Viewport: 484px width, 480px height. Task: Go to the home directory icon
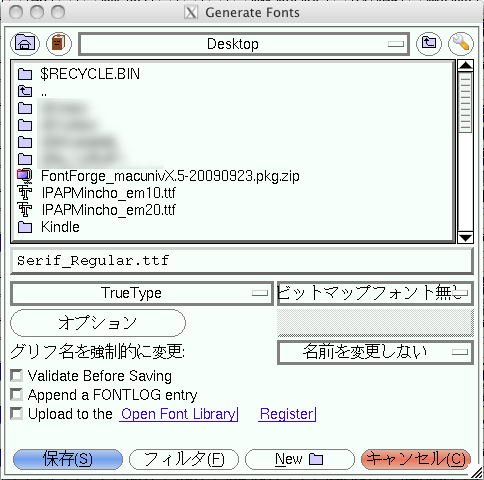pyautogui.click(x=25, y=43)
